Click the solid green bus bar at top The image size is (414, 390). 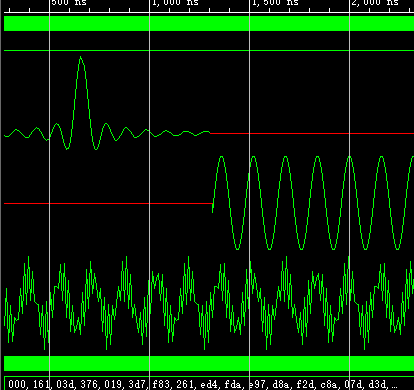click(x=209, y=23)
